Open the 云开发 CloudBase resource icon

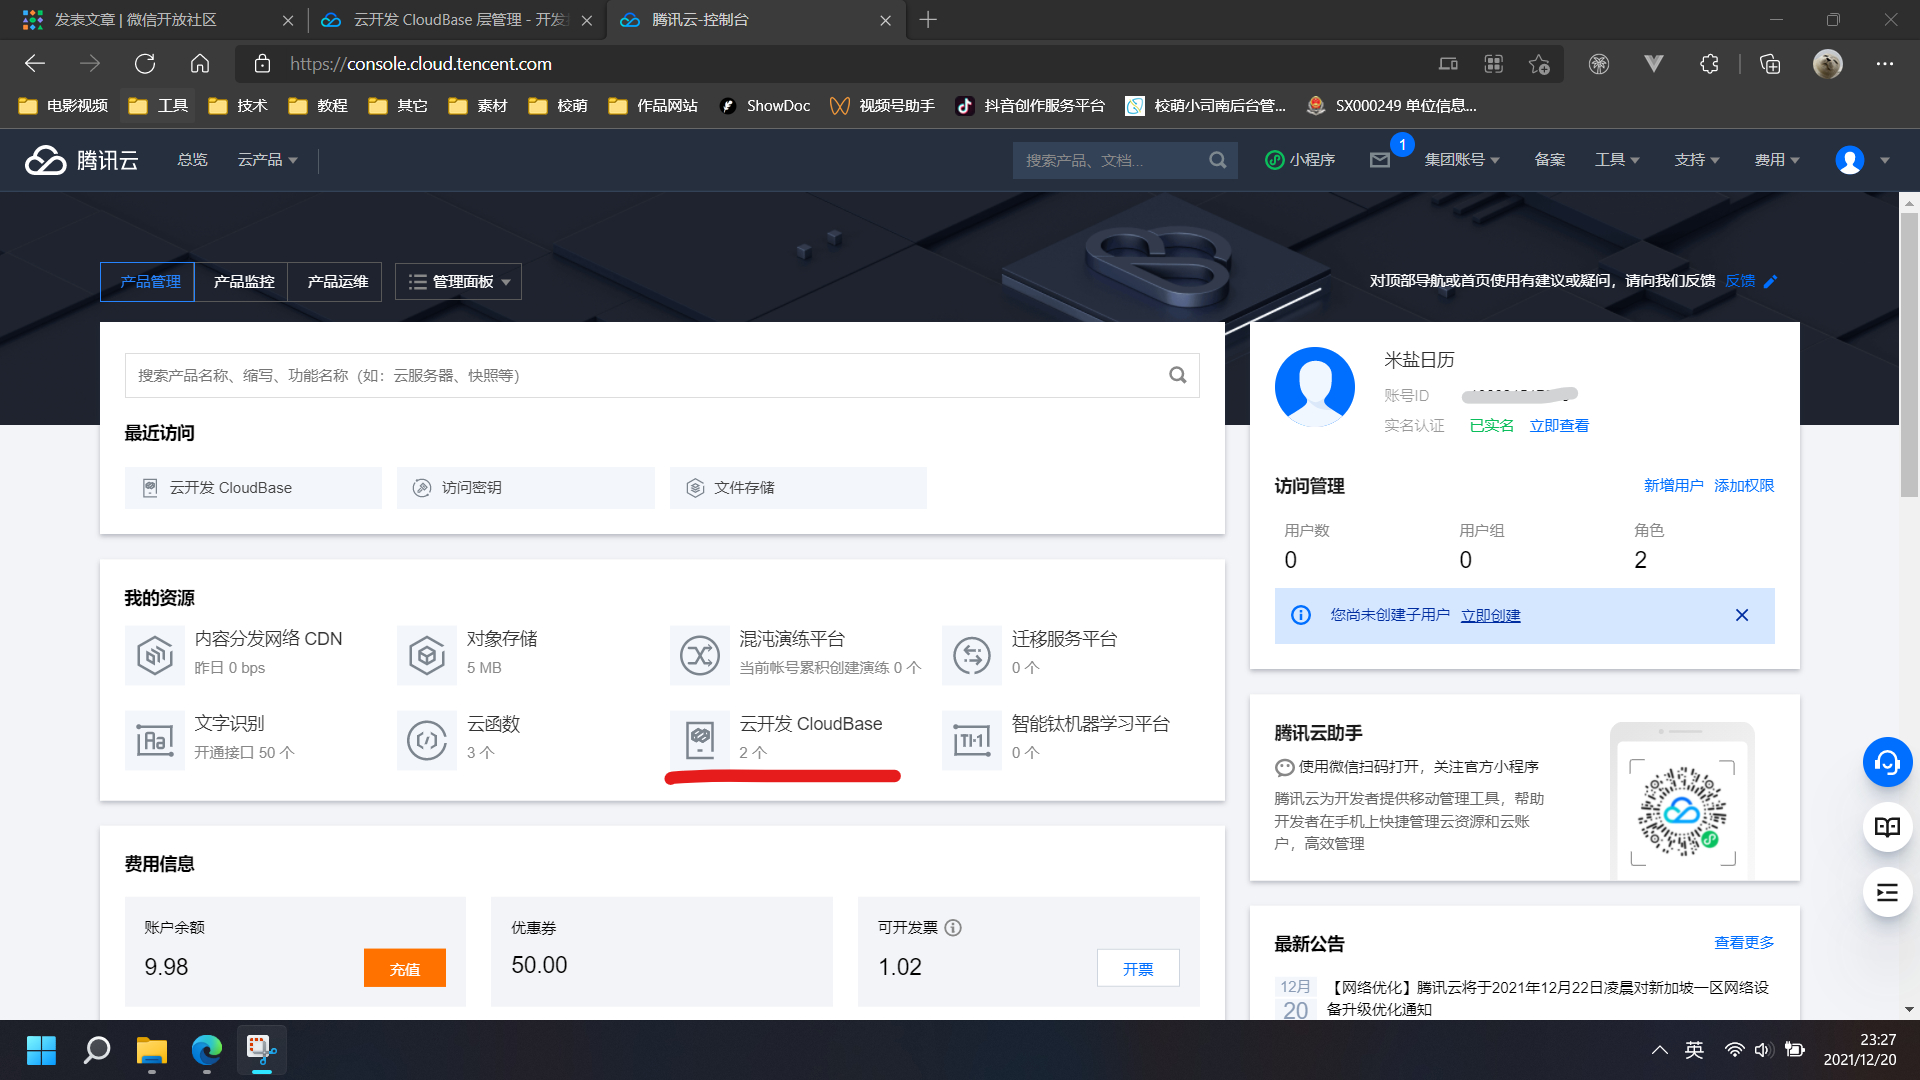700,740
